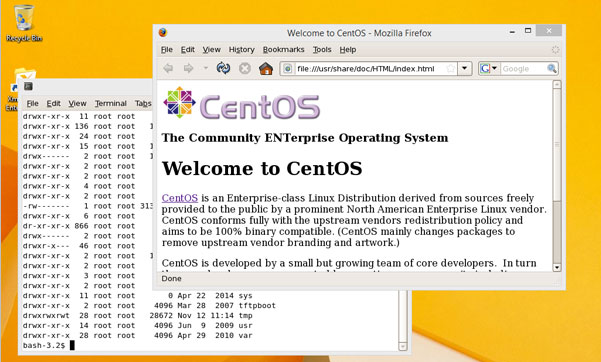Go to Home page icon

266,69
